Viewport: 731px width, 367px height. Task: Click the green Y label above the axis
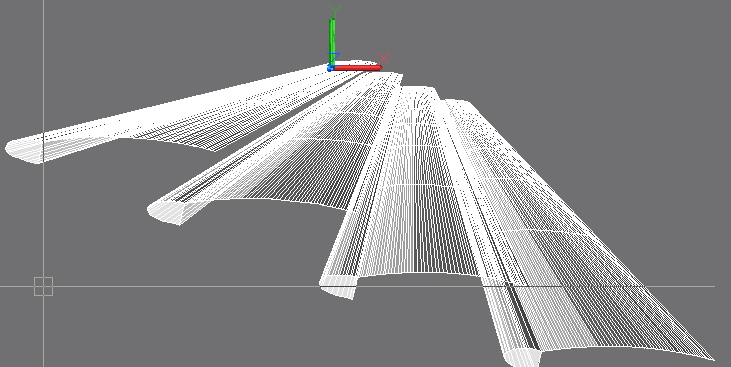(335, 10)
